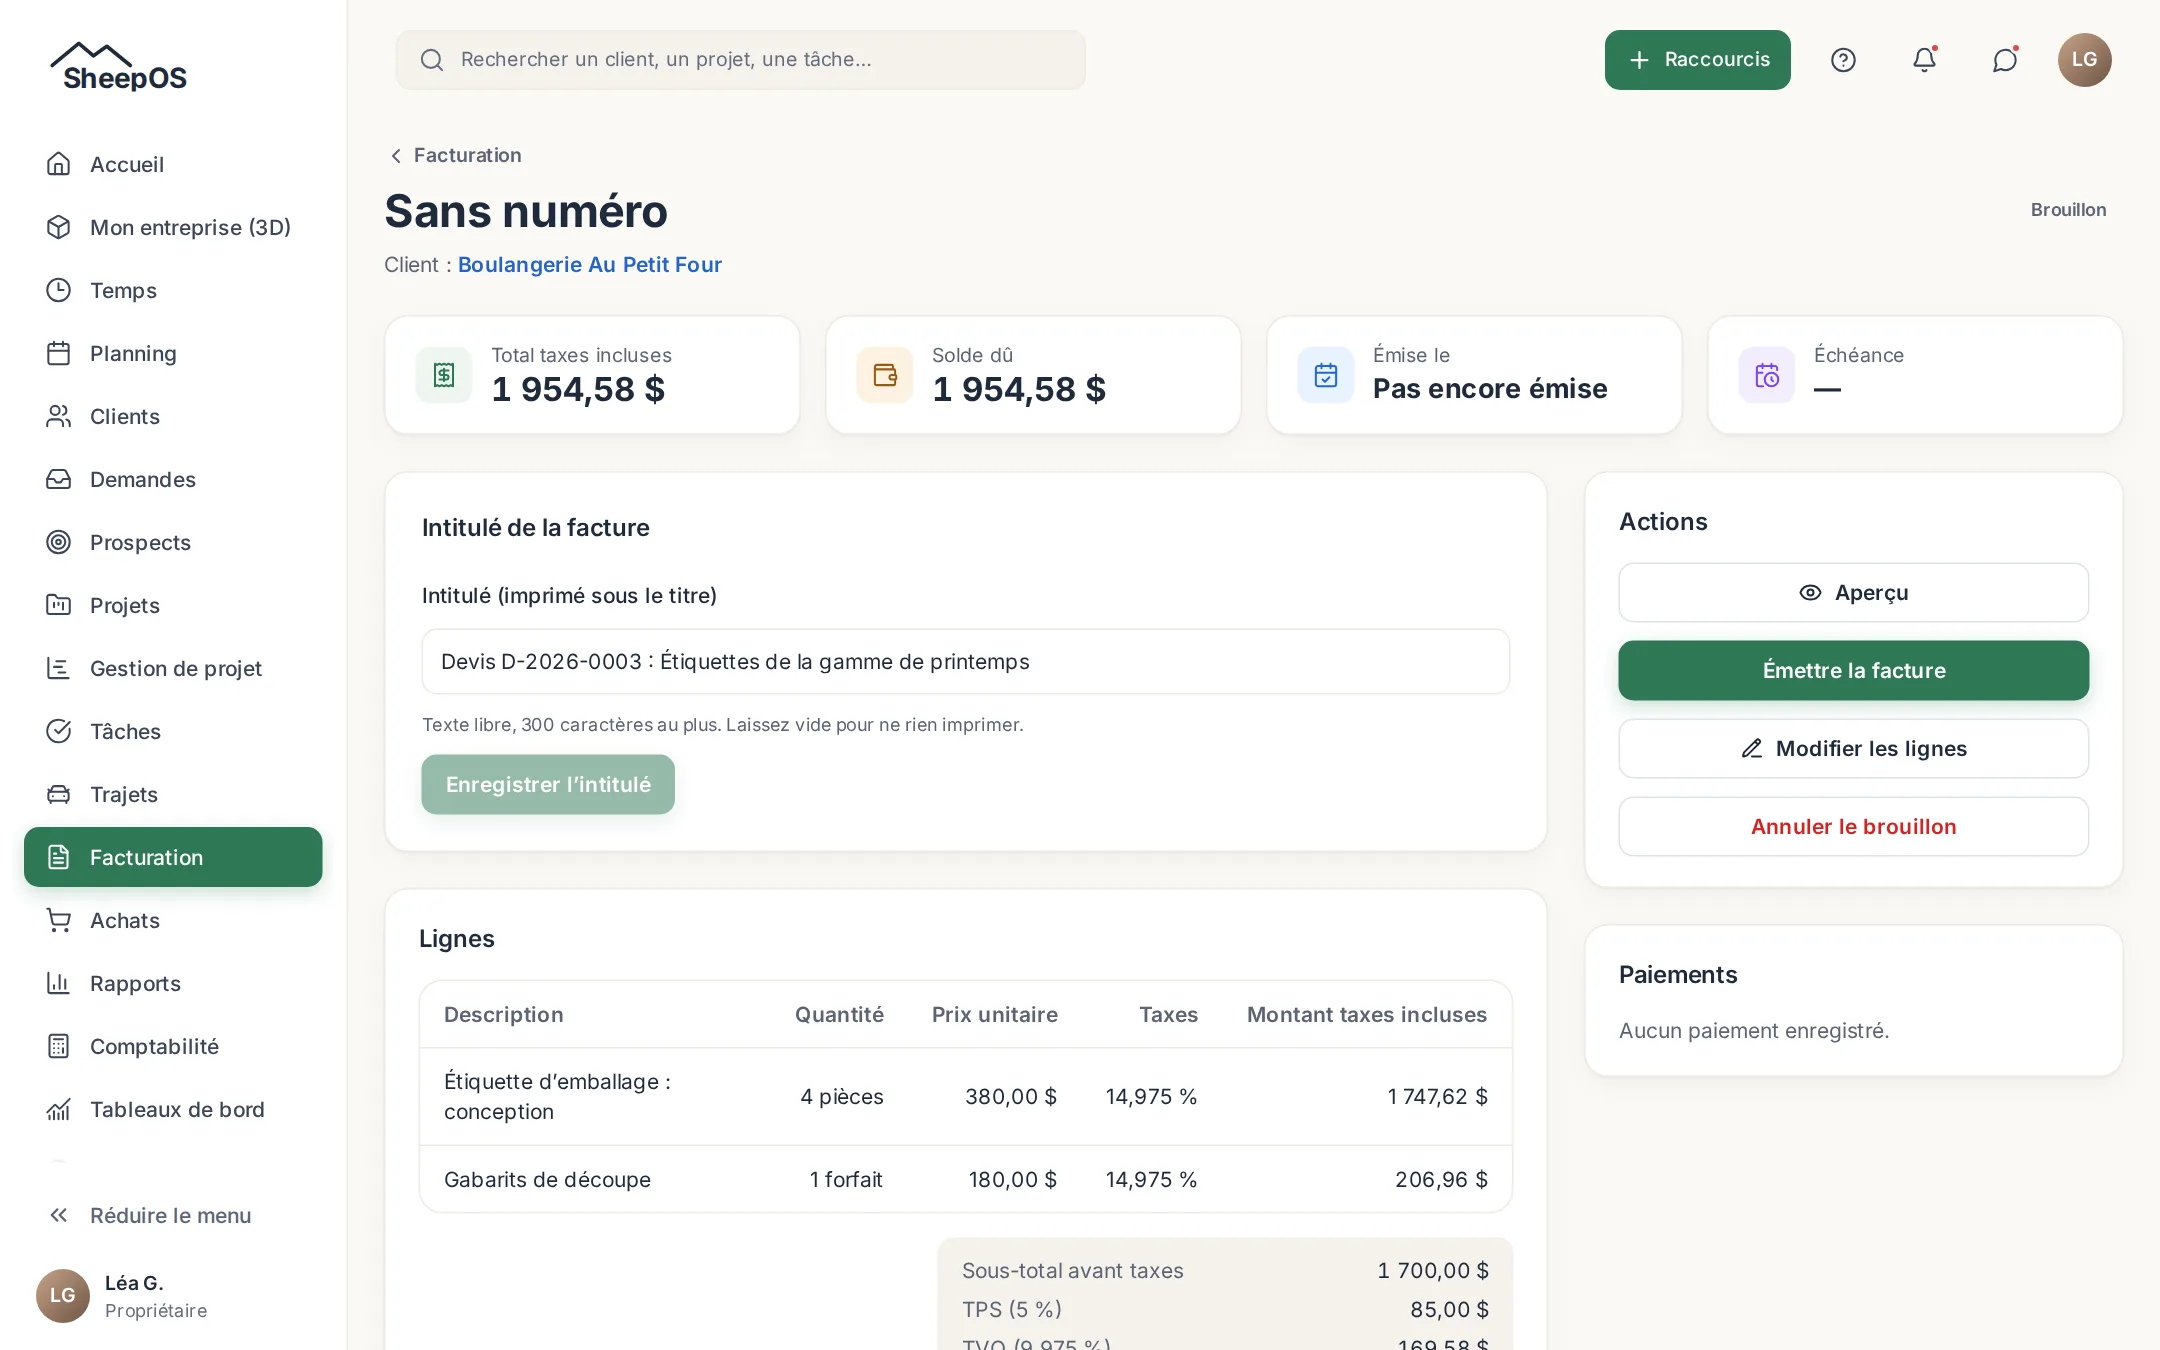Viewport: 2160px width, 1350px height.
Task: Open Tableaux de bord
Action: 173,1109
